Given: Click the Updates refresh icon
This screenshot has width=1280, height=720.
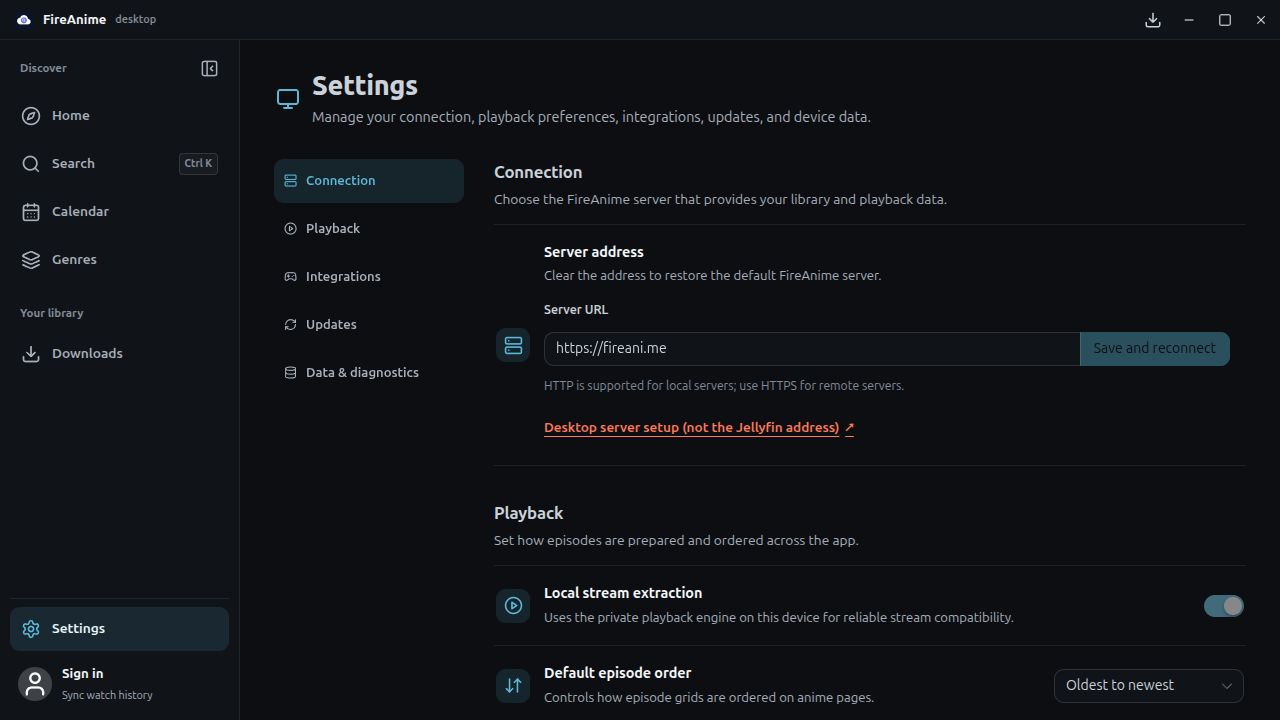Looking at the screenshot, I should (290, 325).
